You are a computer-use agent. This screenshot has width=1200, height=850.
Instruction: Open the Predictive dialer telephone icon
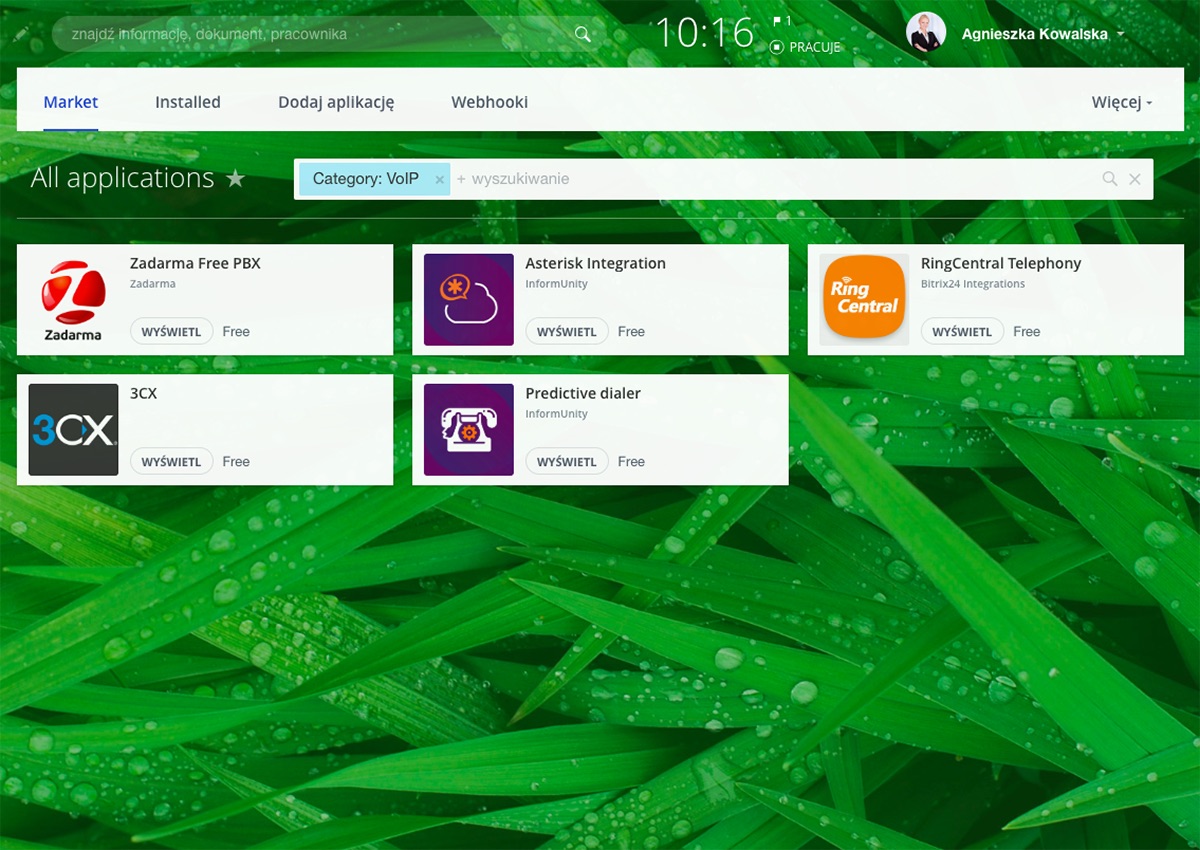[469, 430]
